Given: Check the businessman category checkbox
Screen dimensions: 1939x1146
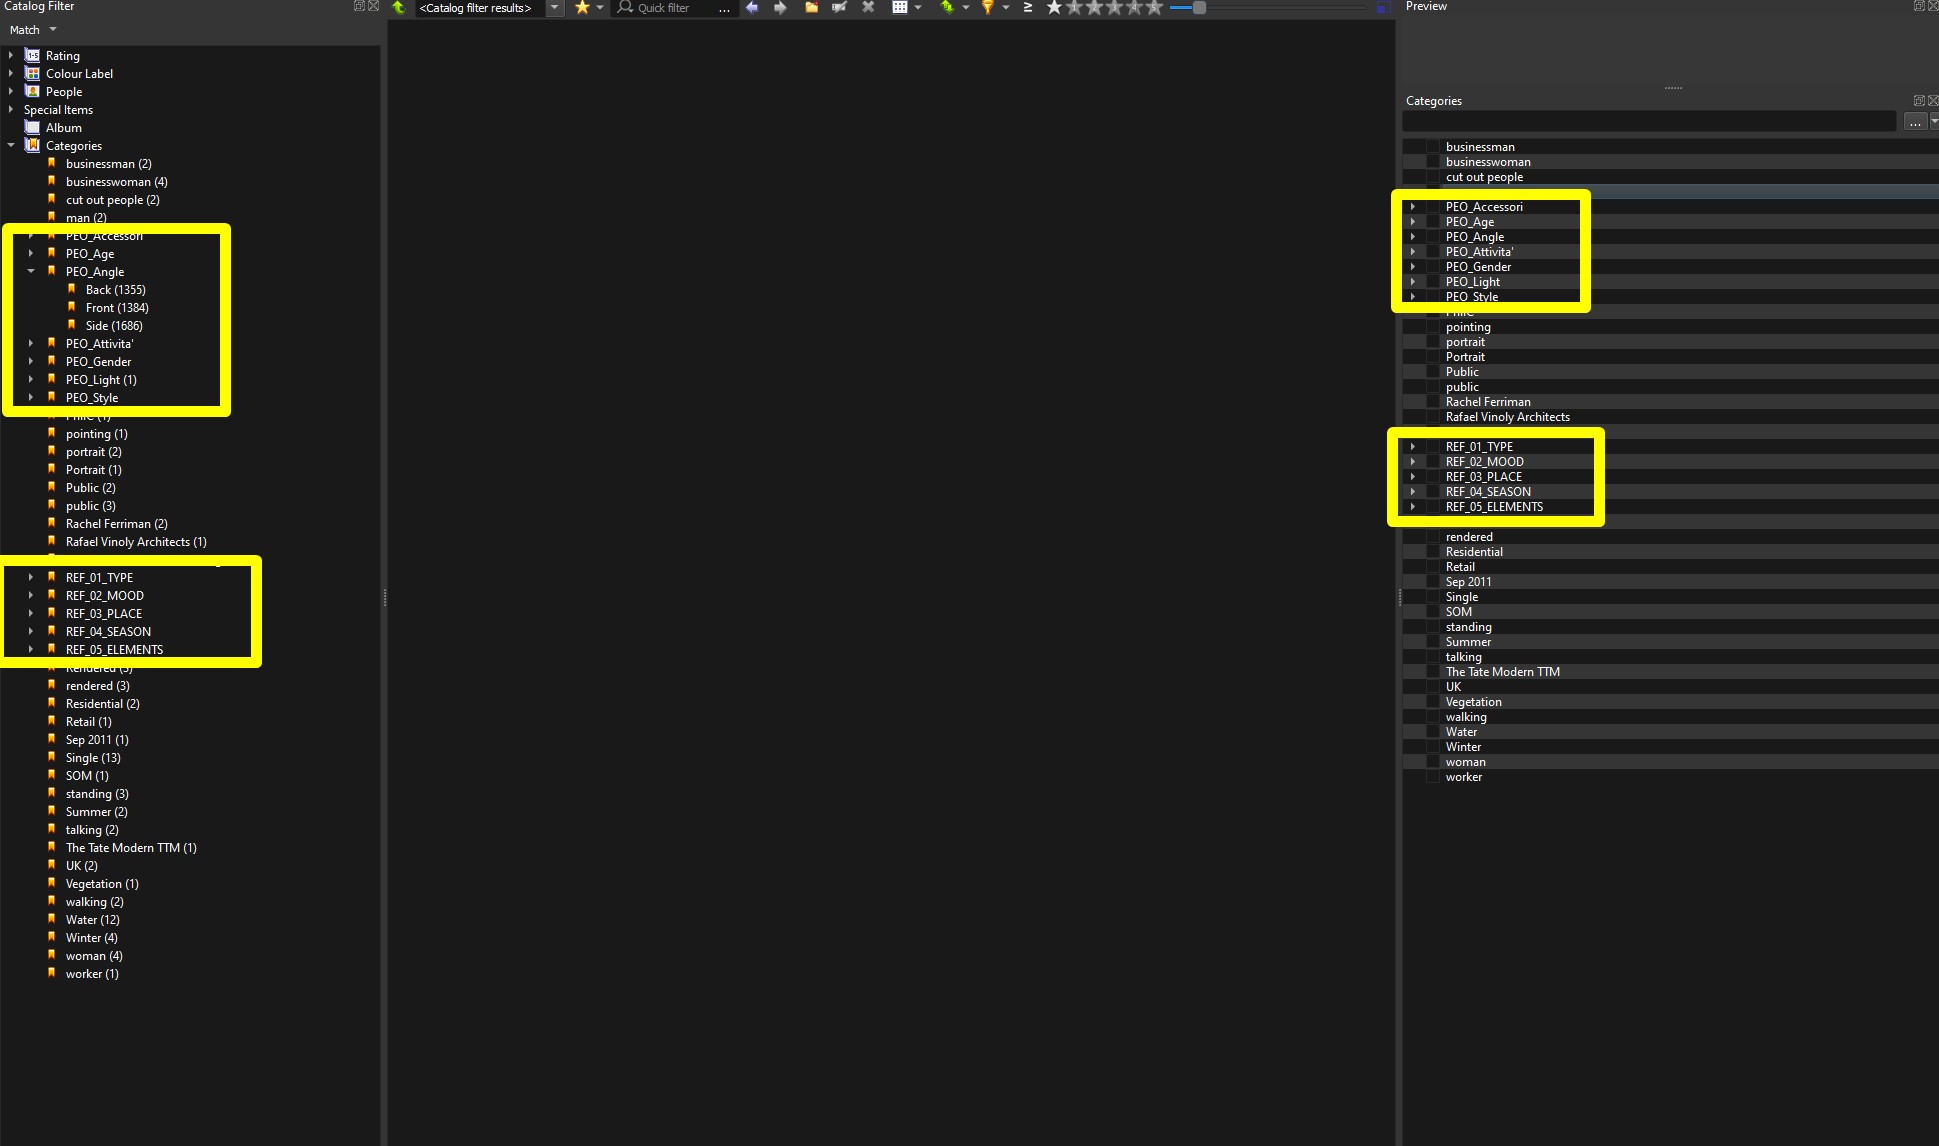Looking at the screenshot, I should 1433,147.
